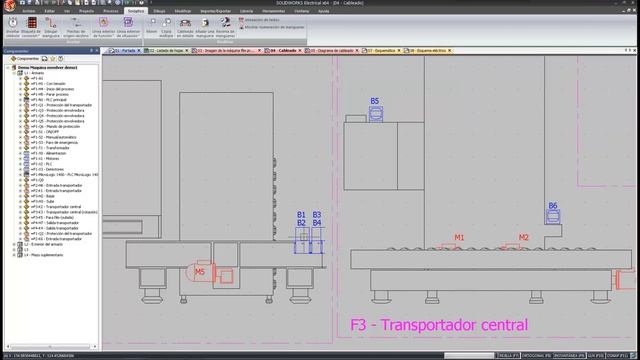
Task: Open the Archivo menu tab
Action: pos(29,11)
